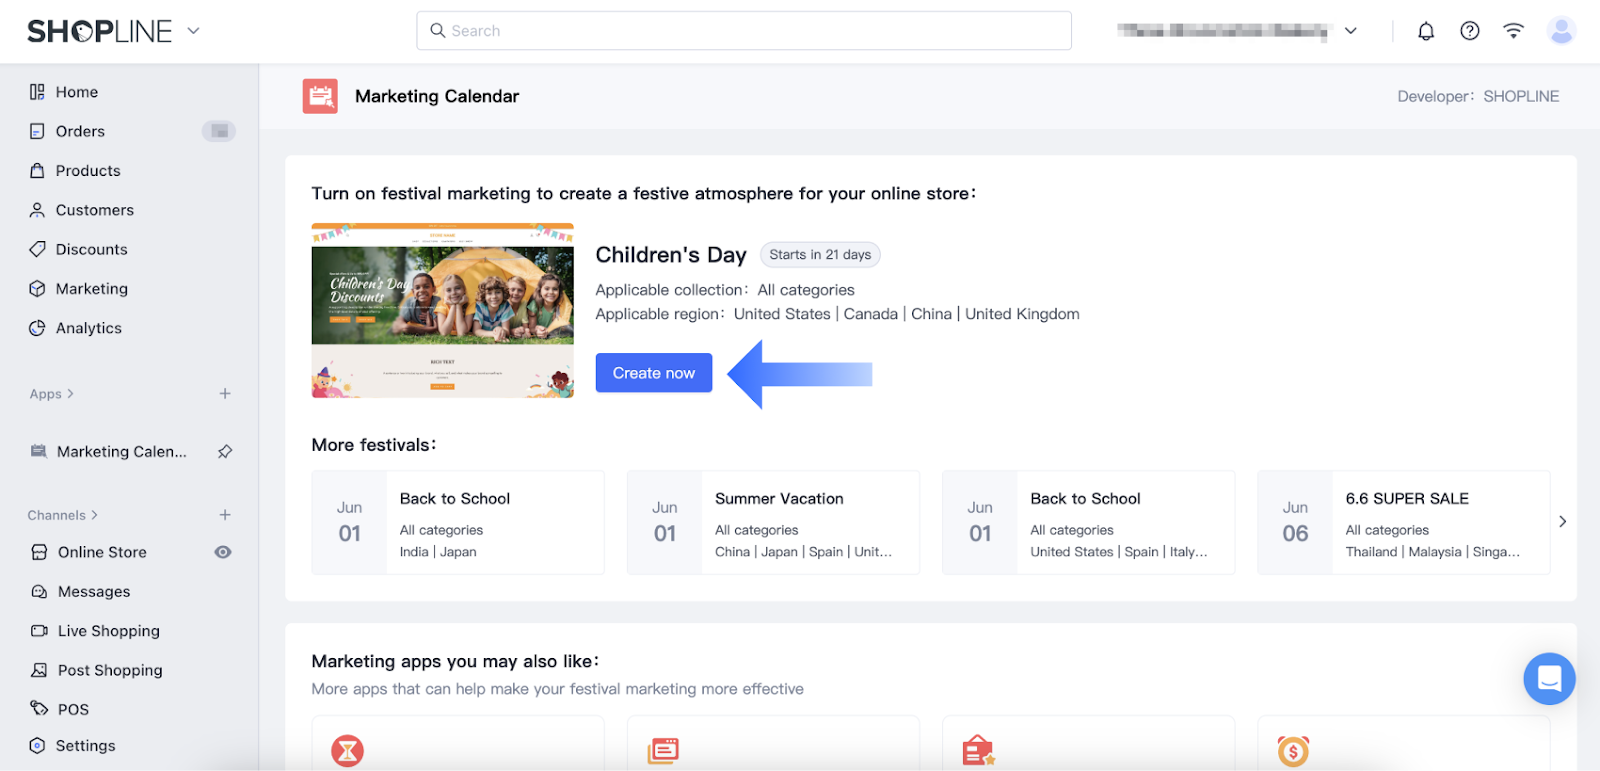Open the Children's Day preview thumbnail

click(x=442, y=310)
